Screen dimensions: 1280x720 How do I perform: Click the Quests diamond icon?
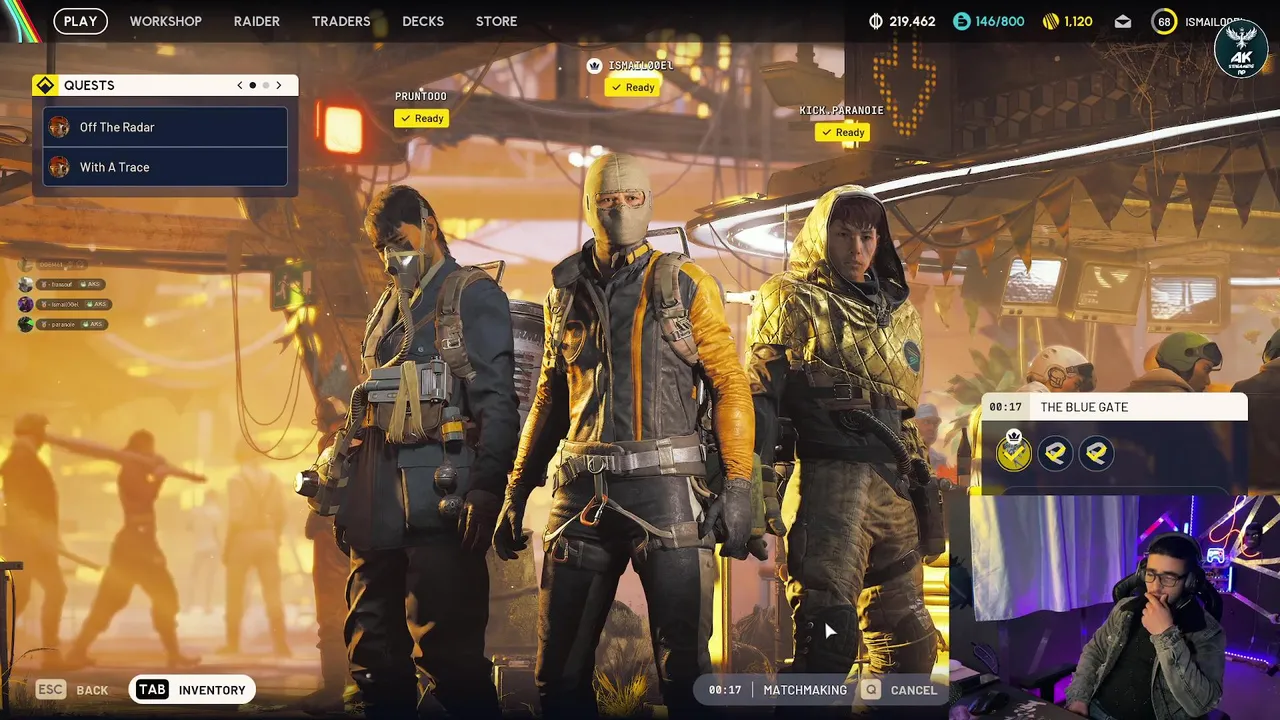point(45,85)
